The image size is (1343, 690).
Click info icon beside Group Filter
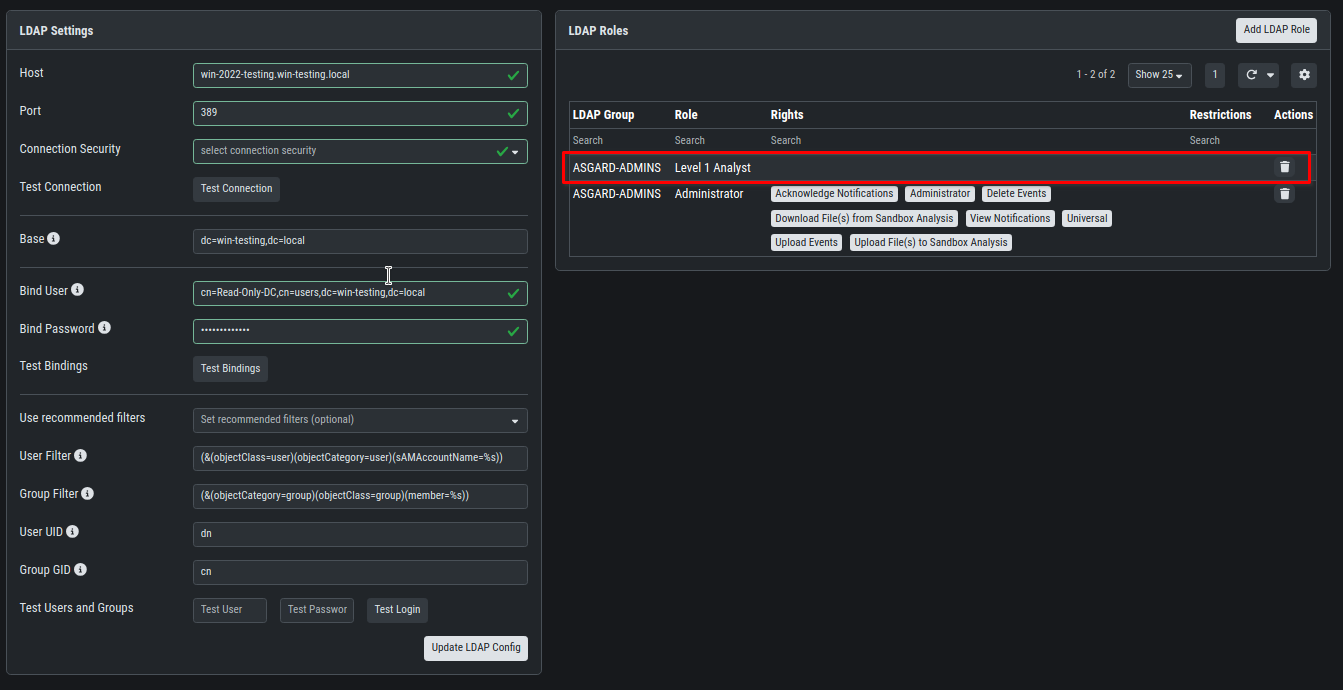tap(88, 494)
